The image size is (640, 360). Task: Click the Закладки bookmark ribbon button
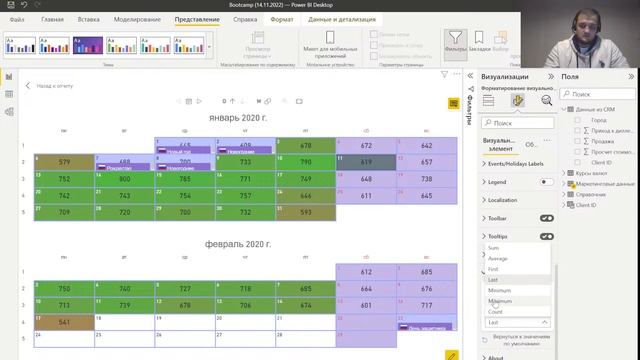pyautogui.click(x=479, y=42)
